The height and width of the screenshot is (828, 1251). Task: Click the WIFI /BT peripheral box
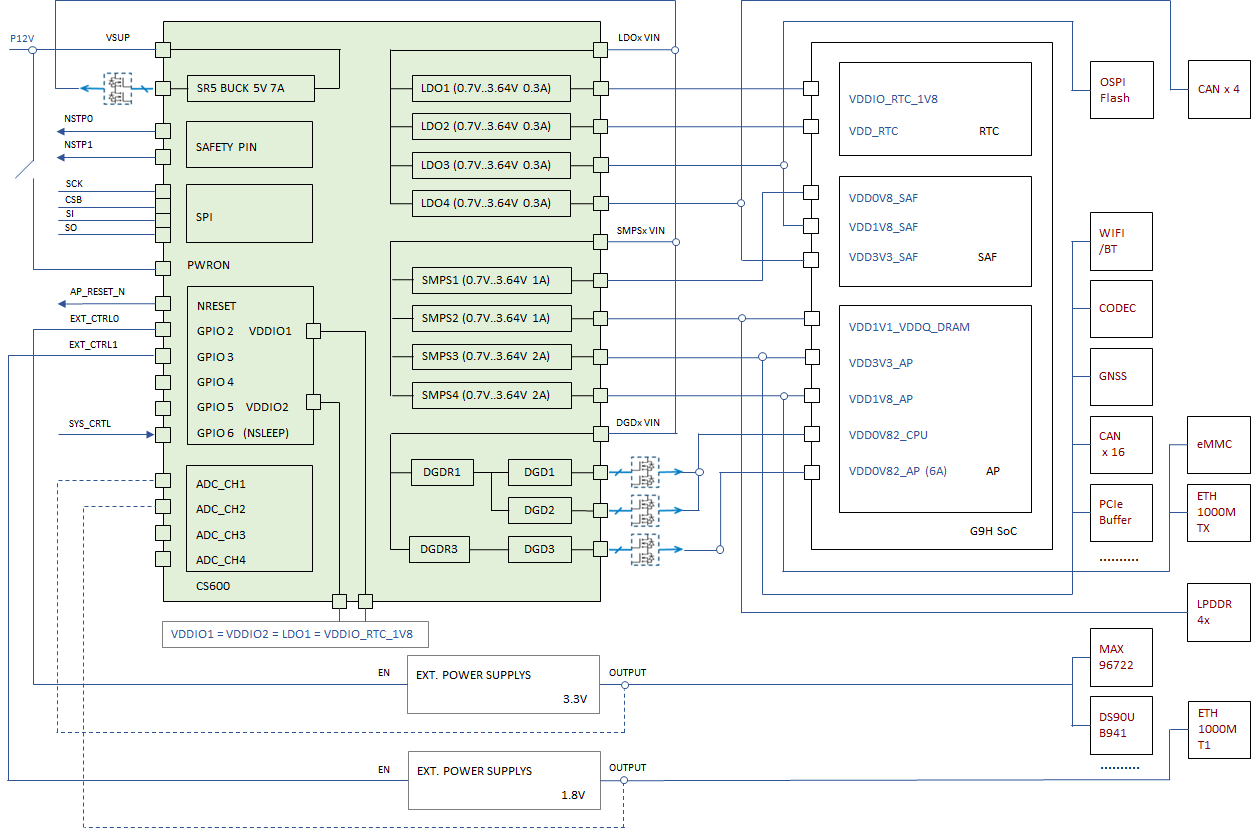(x=1122, y=240)
